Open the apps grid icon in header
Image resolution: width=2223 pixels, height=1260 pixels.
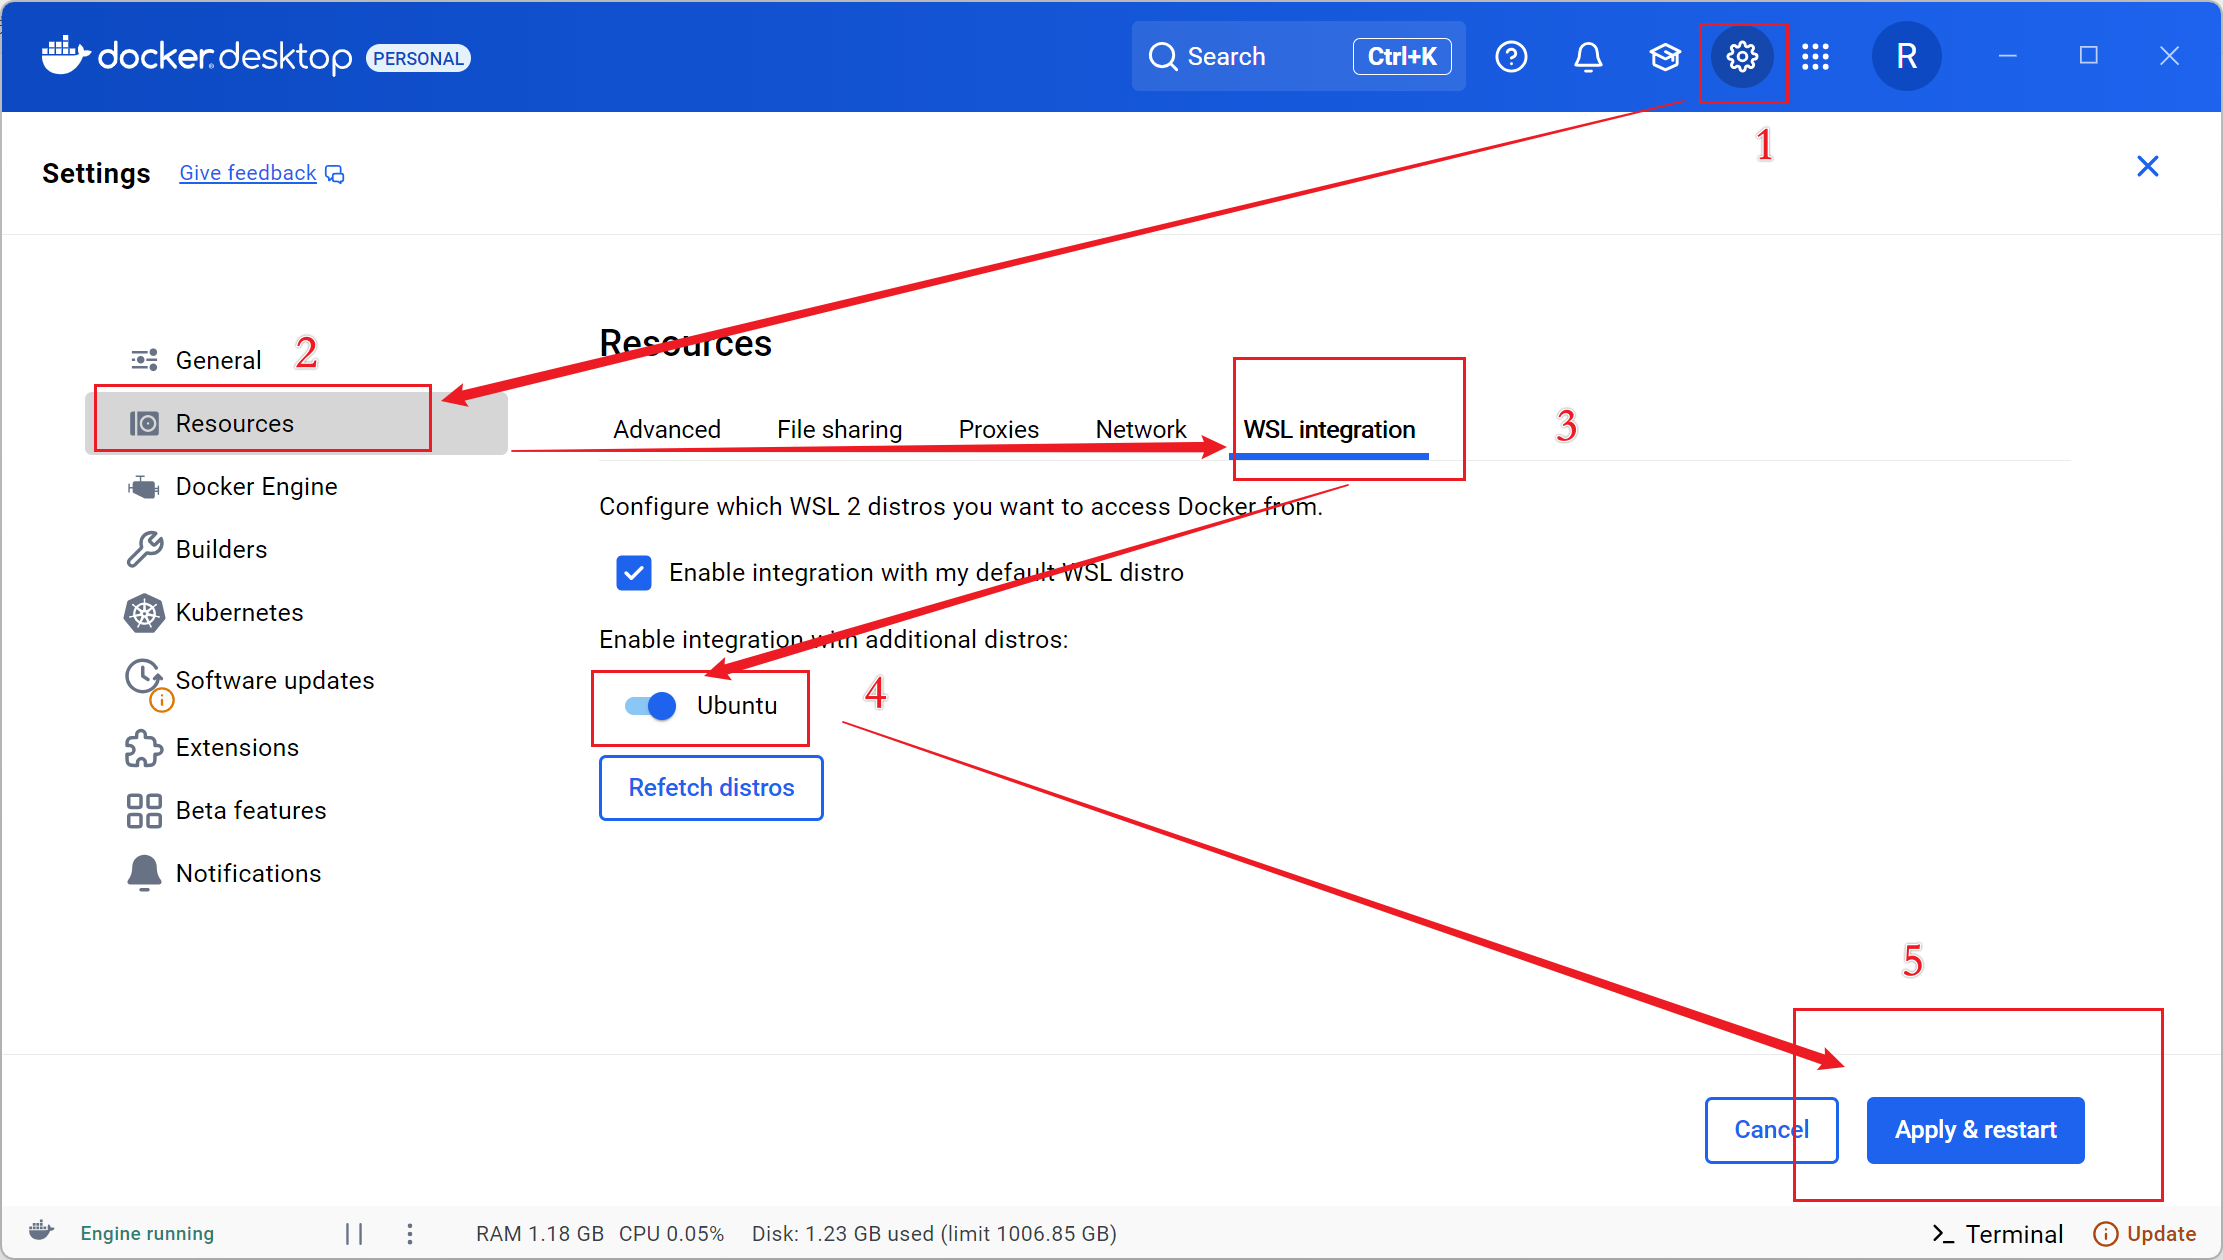point(1815,57)
